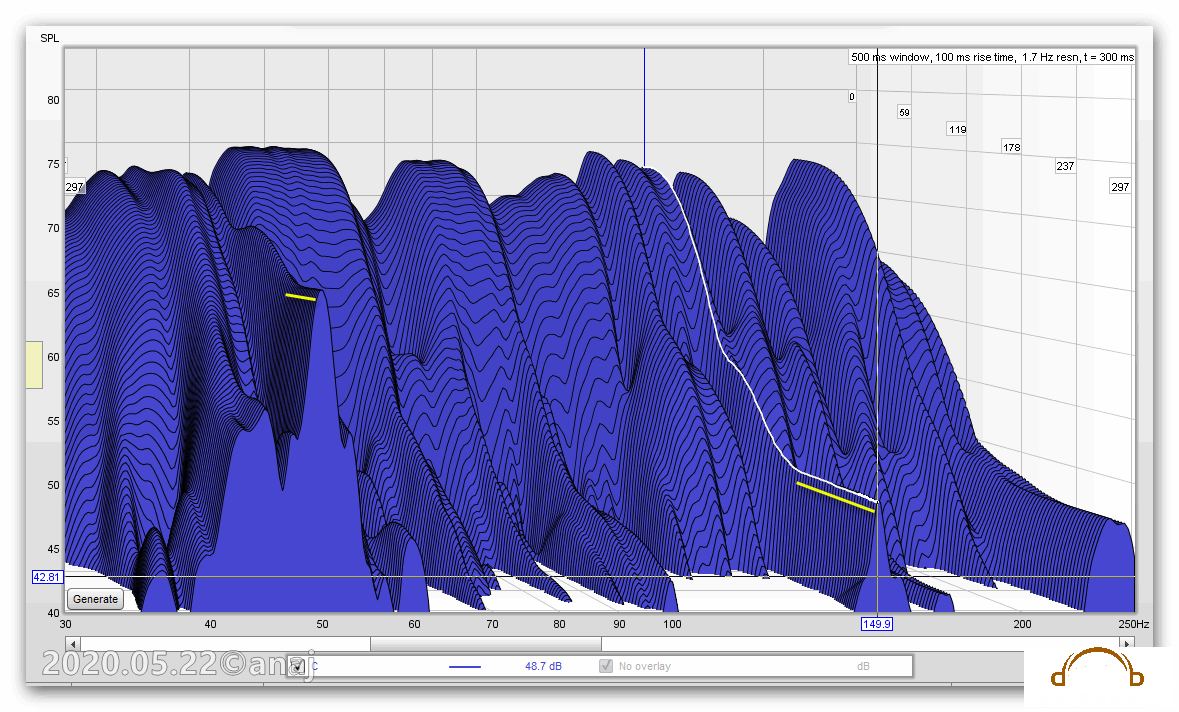Screen dimensions: 1179x712
Task: Click the horizontal scrollbar left arrow
Action: click(x=72, y=644)
